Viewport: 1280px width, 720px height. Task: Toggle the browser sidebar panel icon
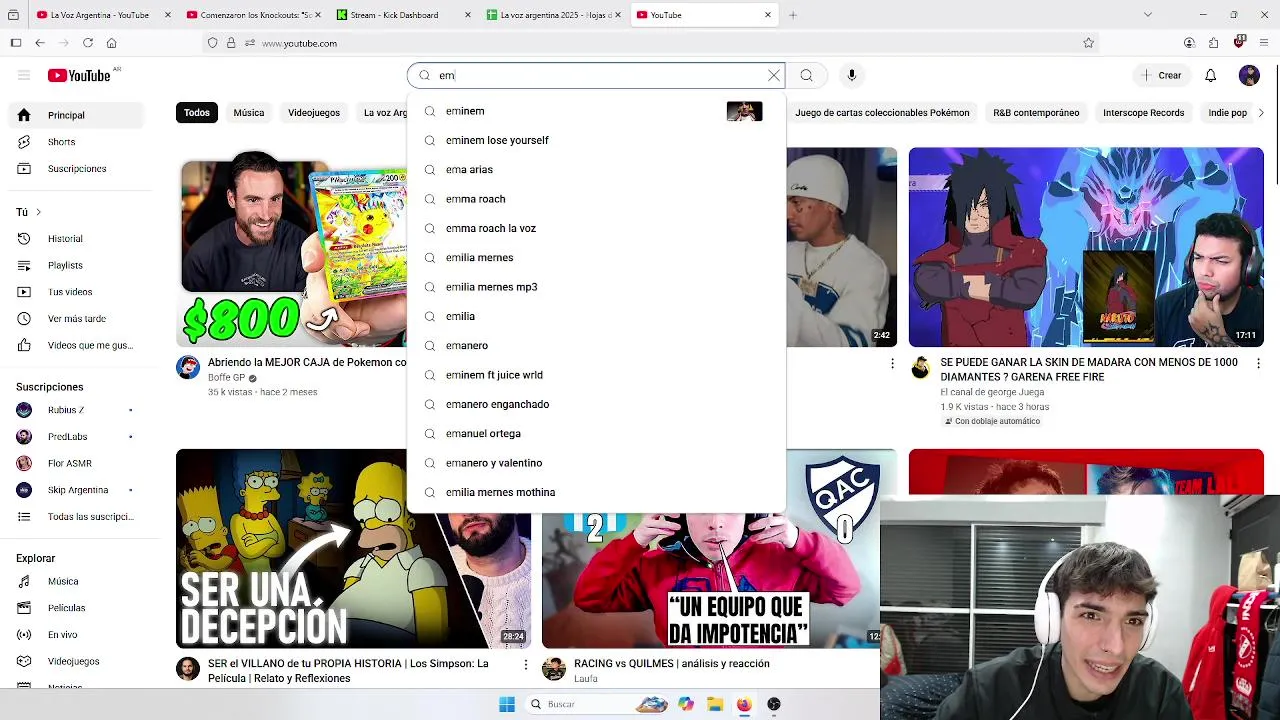coord(16,43)
